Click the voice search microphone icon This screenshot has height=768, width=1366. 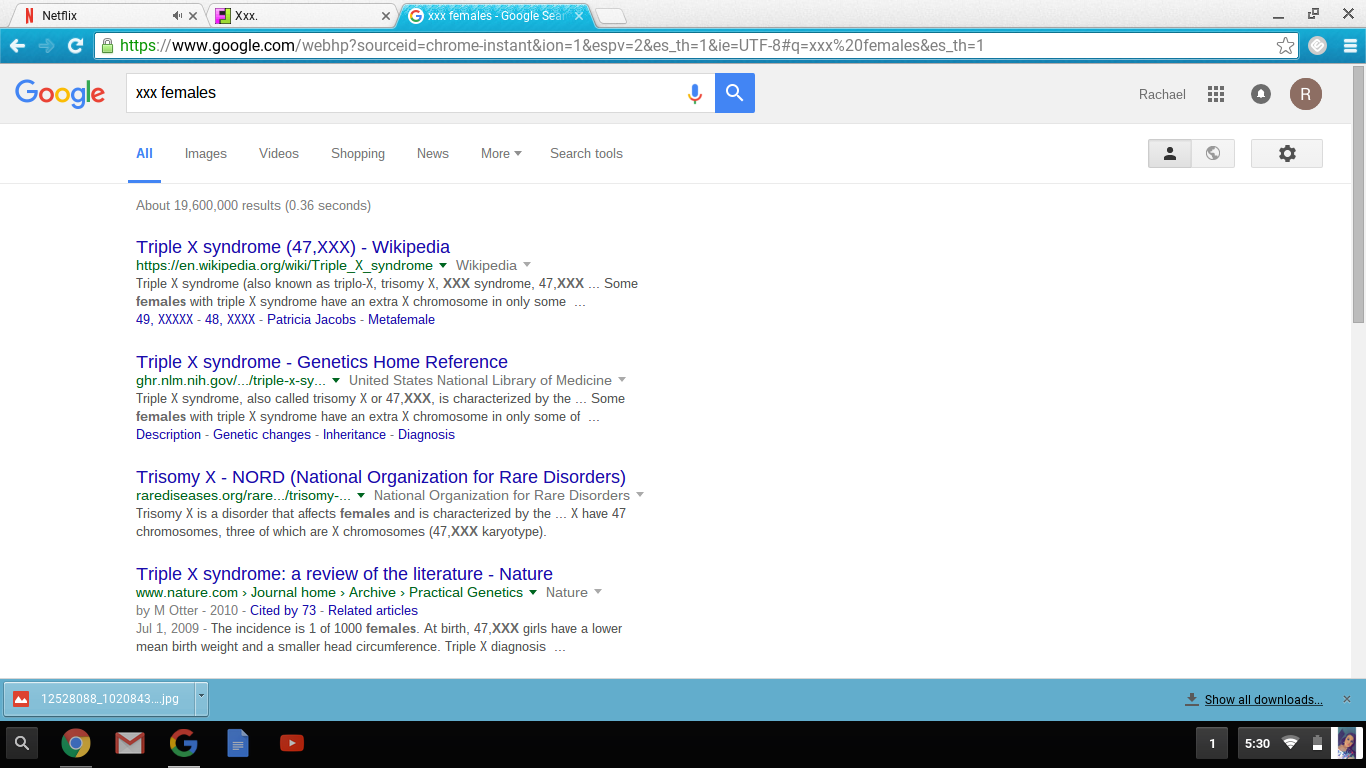[694, 93]
